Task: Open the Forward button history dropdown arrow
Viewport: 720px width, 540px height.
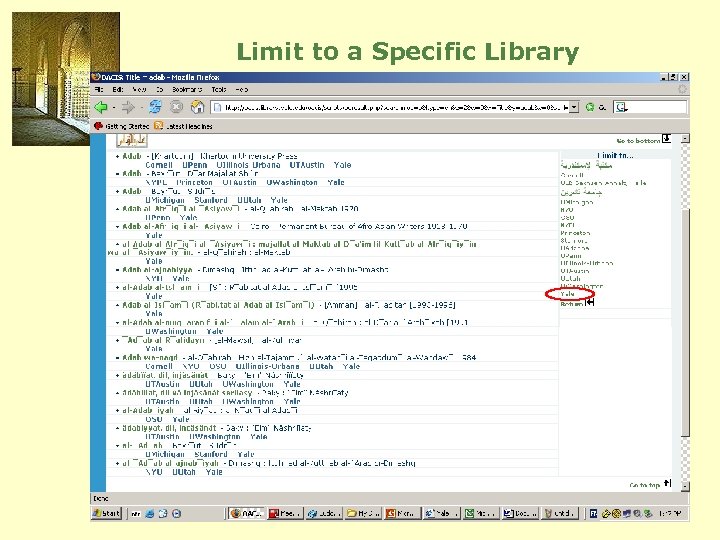Action: pyautogui.click(x=141, y=108)
